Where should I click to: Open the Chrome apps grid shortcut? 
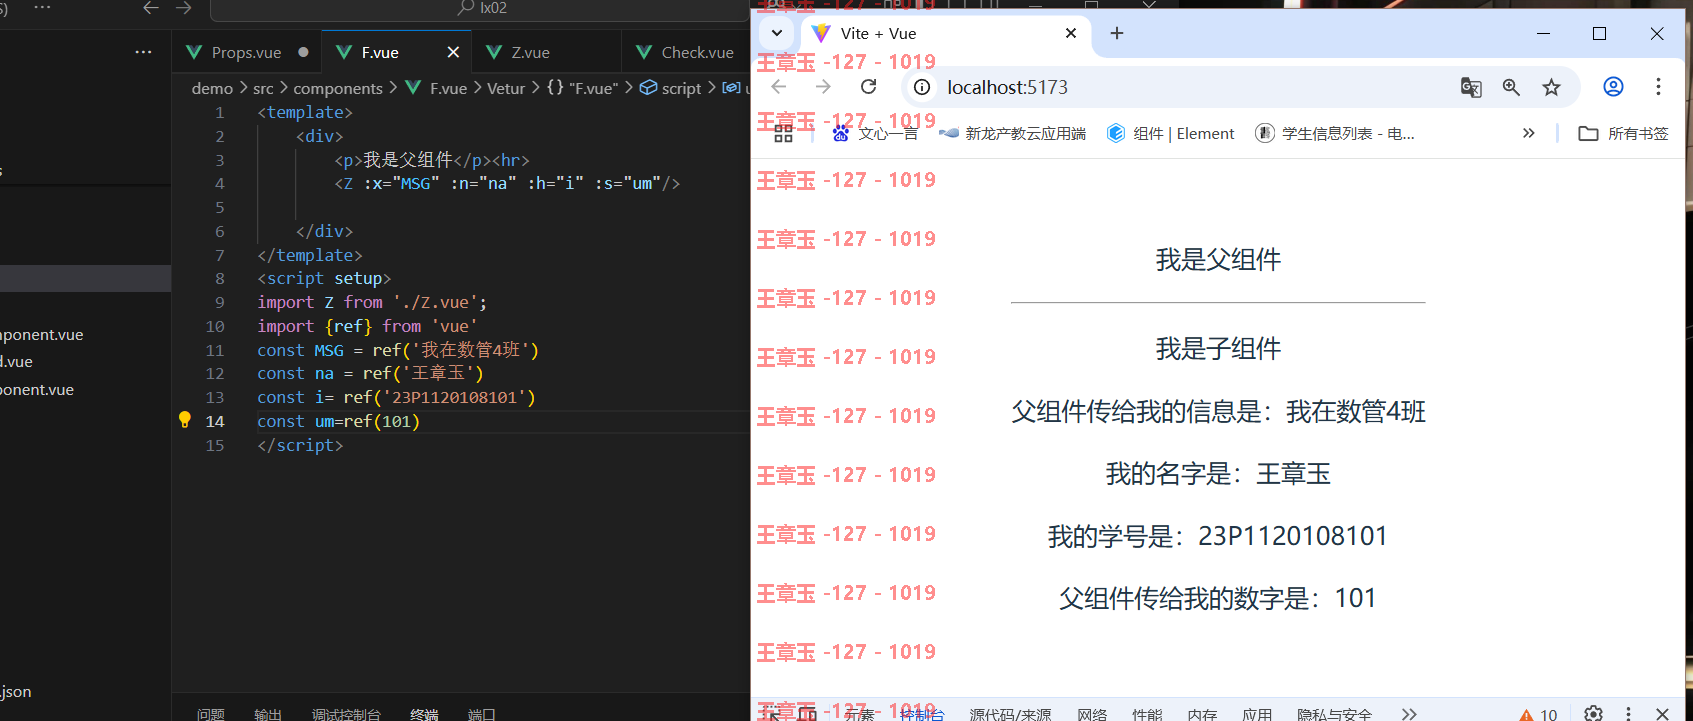pos(783,133)
